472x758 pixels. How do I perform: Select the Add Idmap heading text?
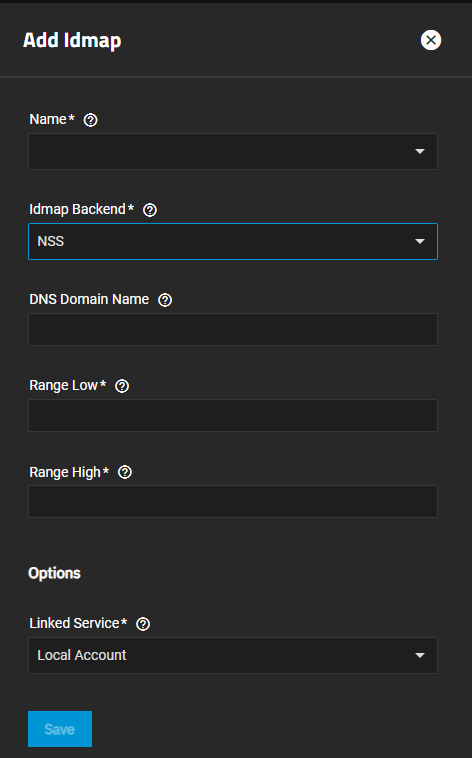(72, 41)
